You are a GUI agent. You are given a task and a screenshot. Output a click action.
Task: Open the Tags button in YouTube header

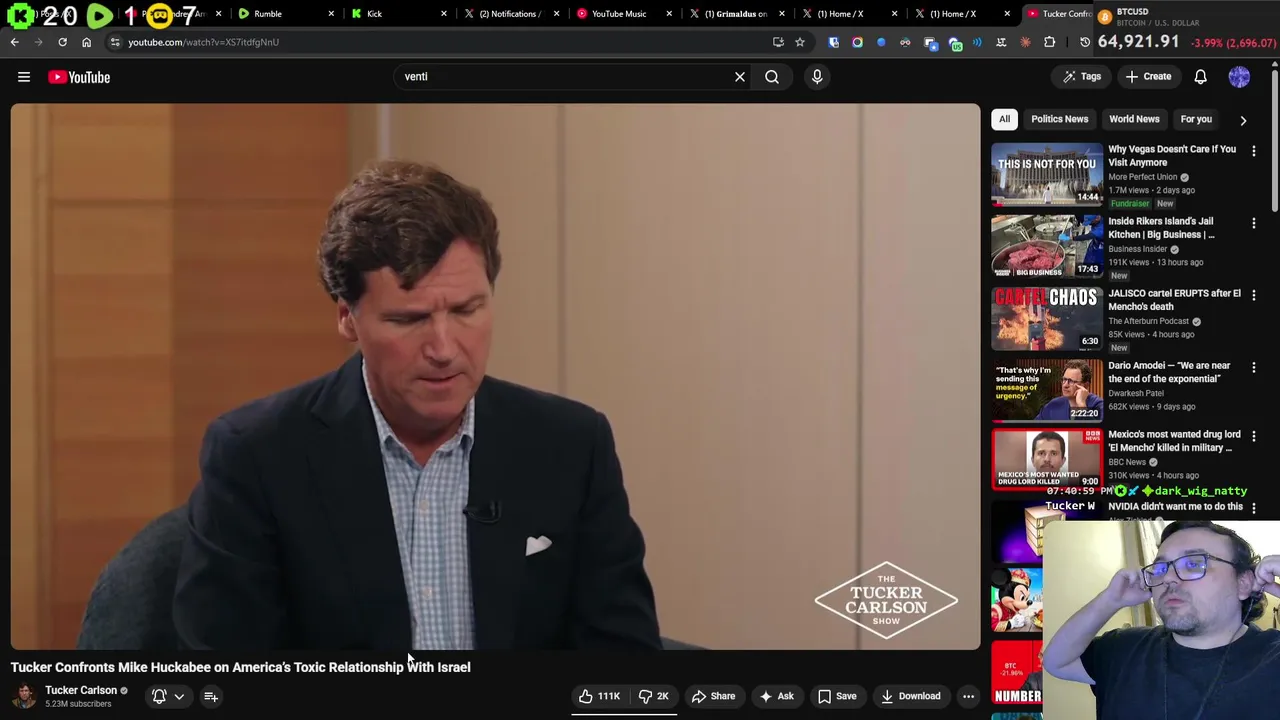pos(1082,77)
